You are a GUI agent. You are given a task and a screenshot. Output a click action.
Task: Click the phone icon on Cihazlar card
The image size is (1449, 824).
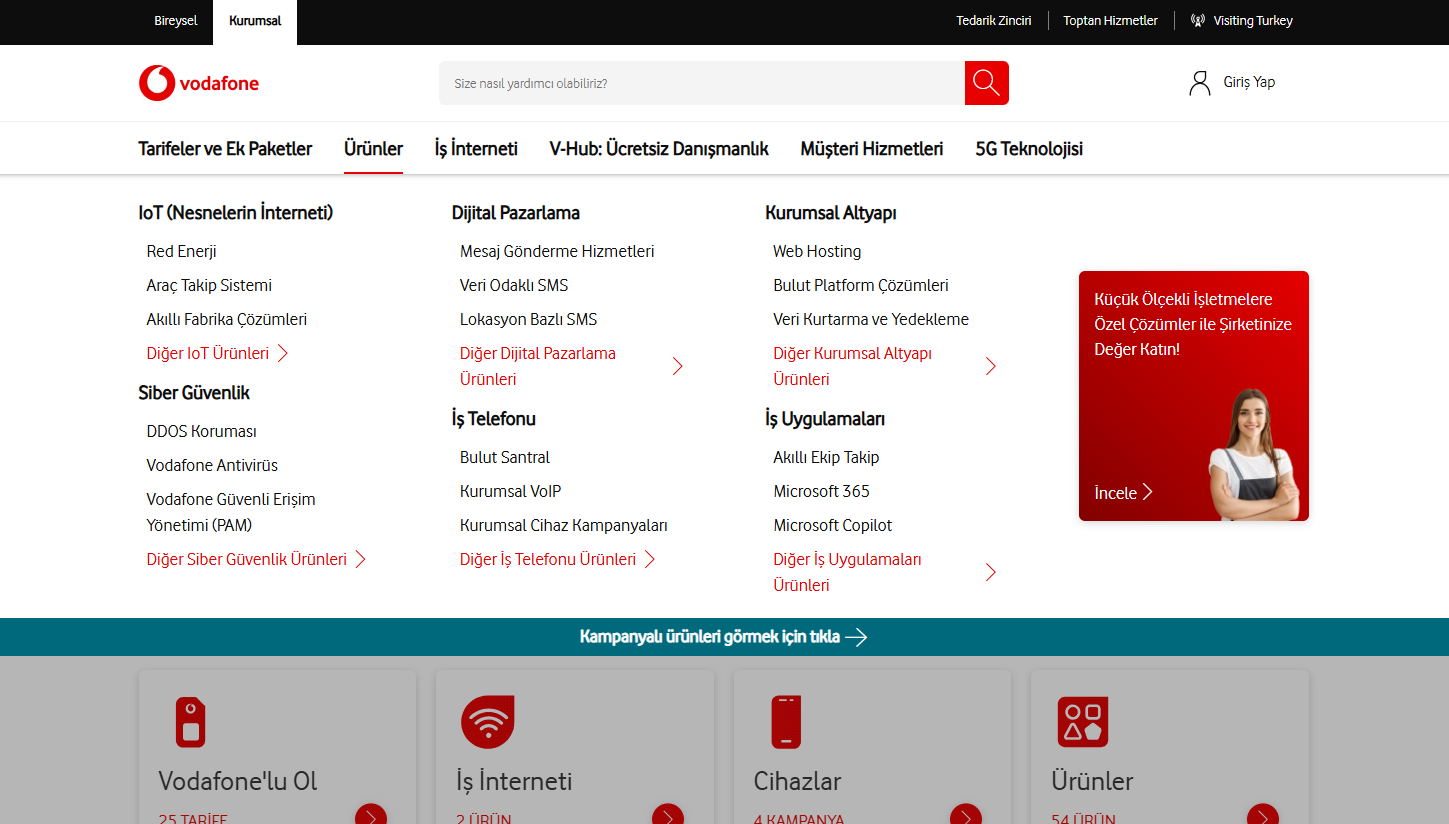(x=784, y=721)
